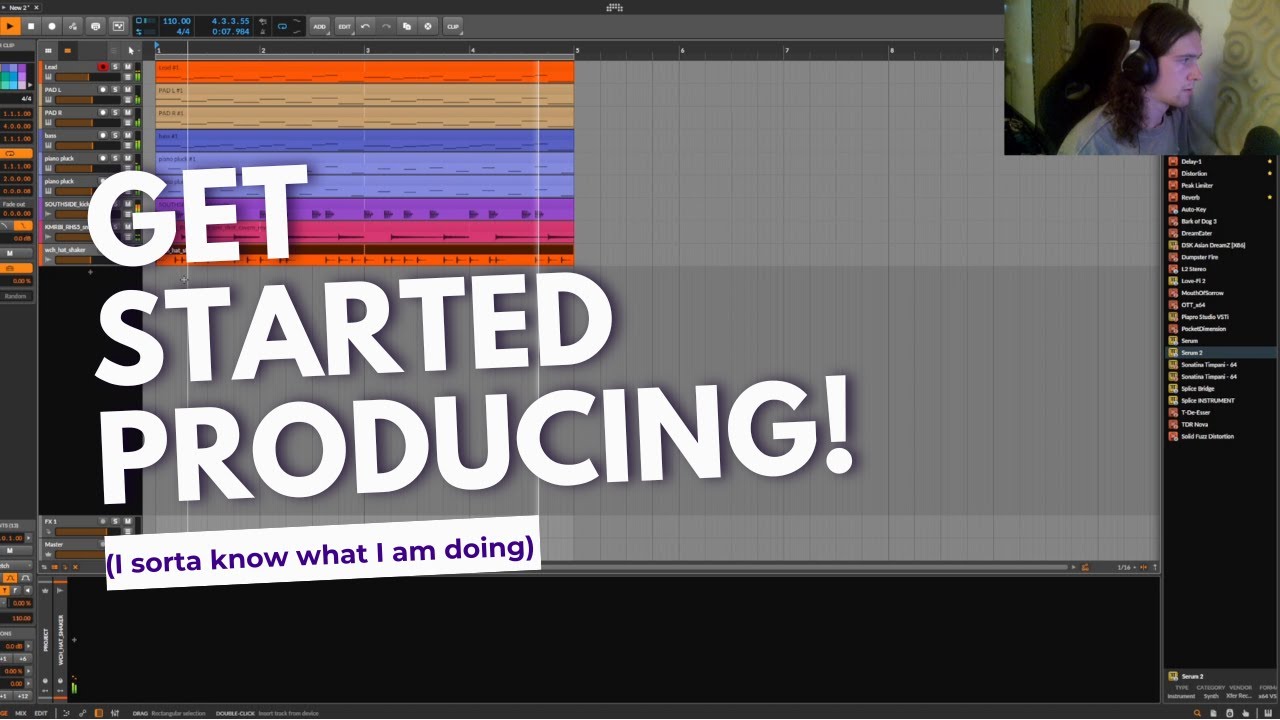Switch to the MIX panel layout
Screen dimensions: 1280x720
(x=21, y=713)
